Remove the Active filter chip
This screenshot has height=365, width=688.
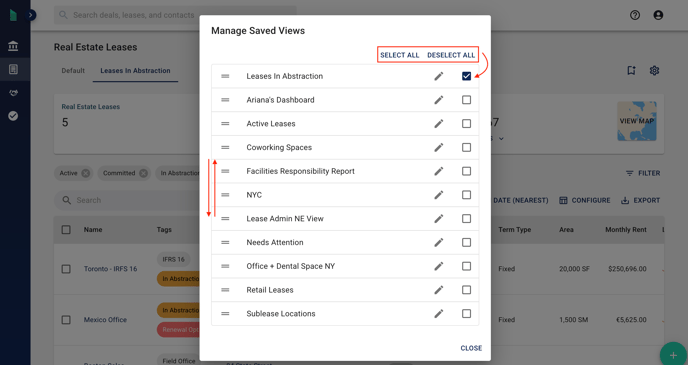click(x=86, y=173)
